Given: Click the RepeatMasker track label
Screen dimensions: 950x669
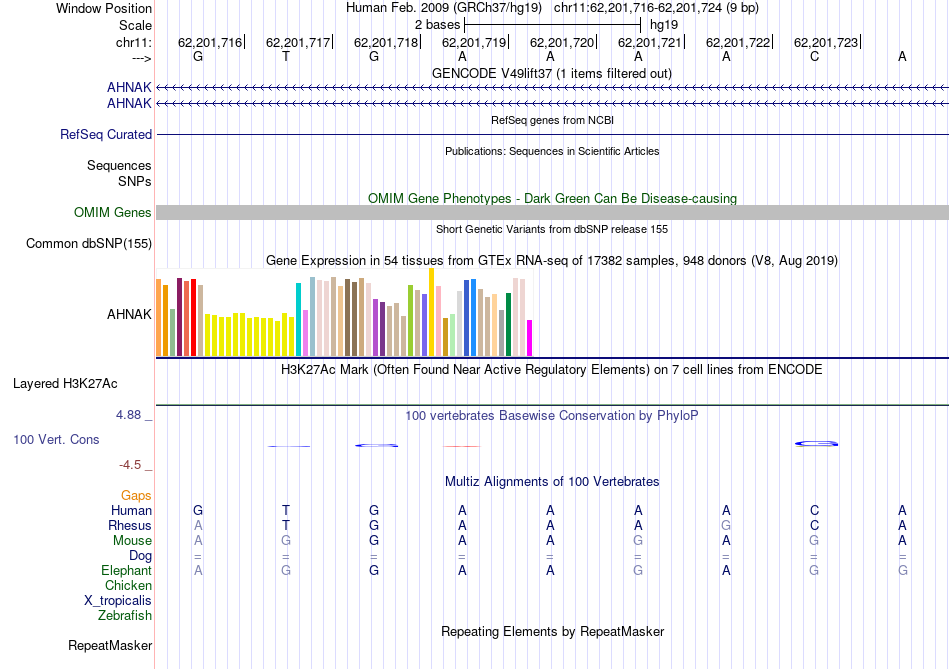Looking at the screenshot, I should point(110,645).
